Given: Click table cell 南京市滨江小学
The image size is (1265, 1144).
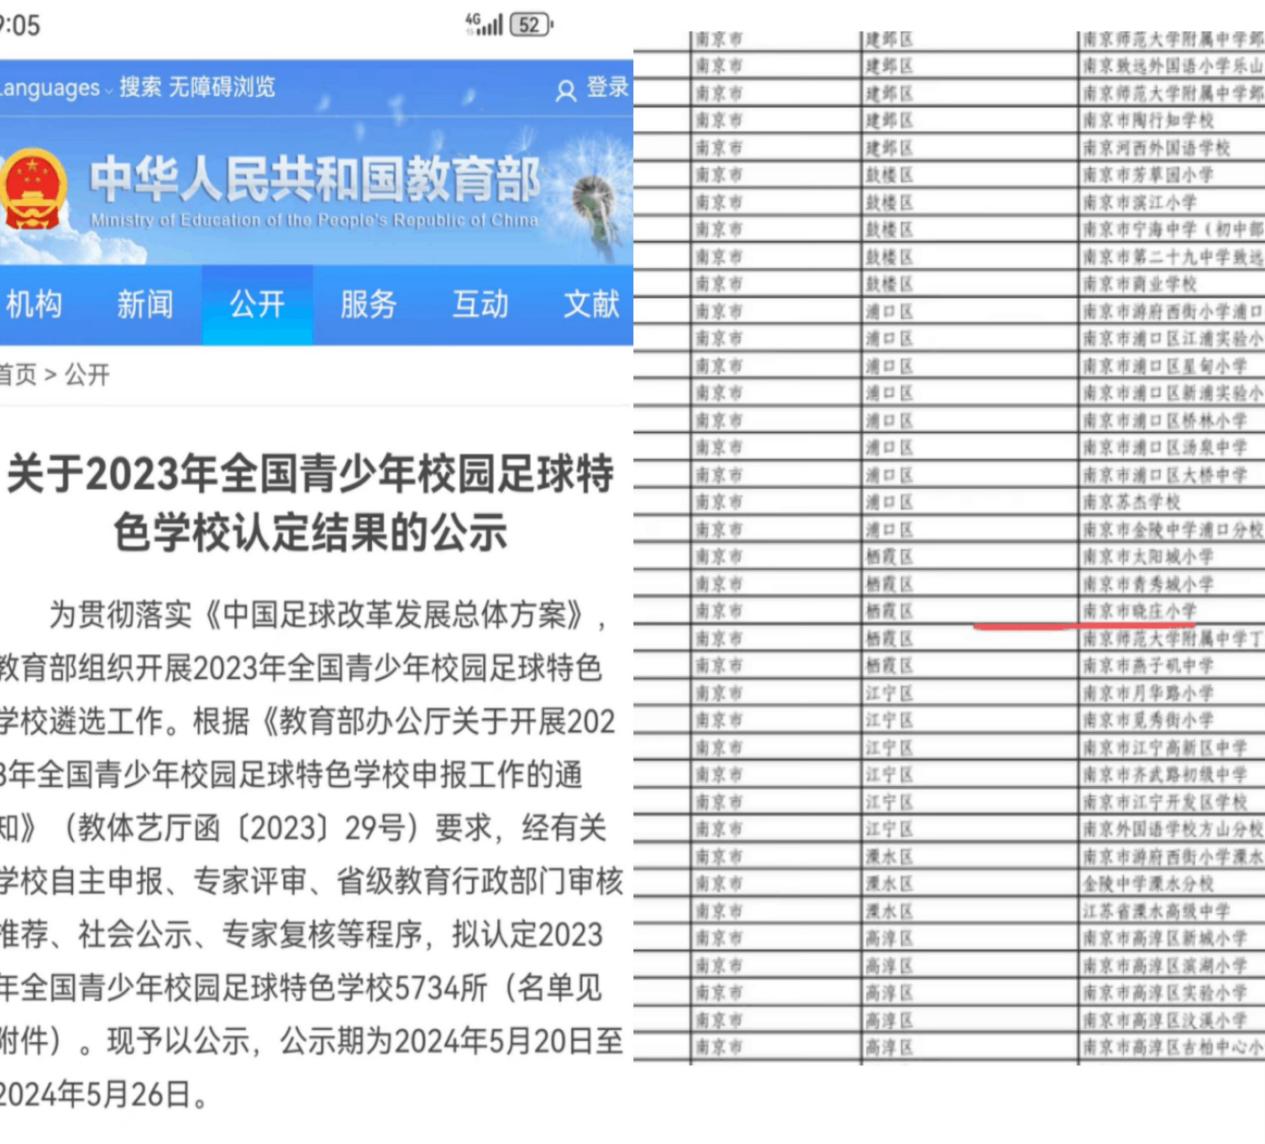Looking at the screenshot, I should tap(1140, 202).
